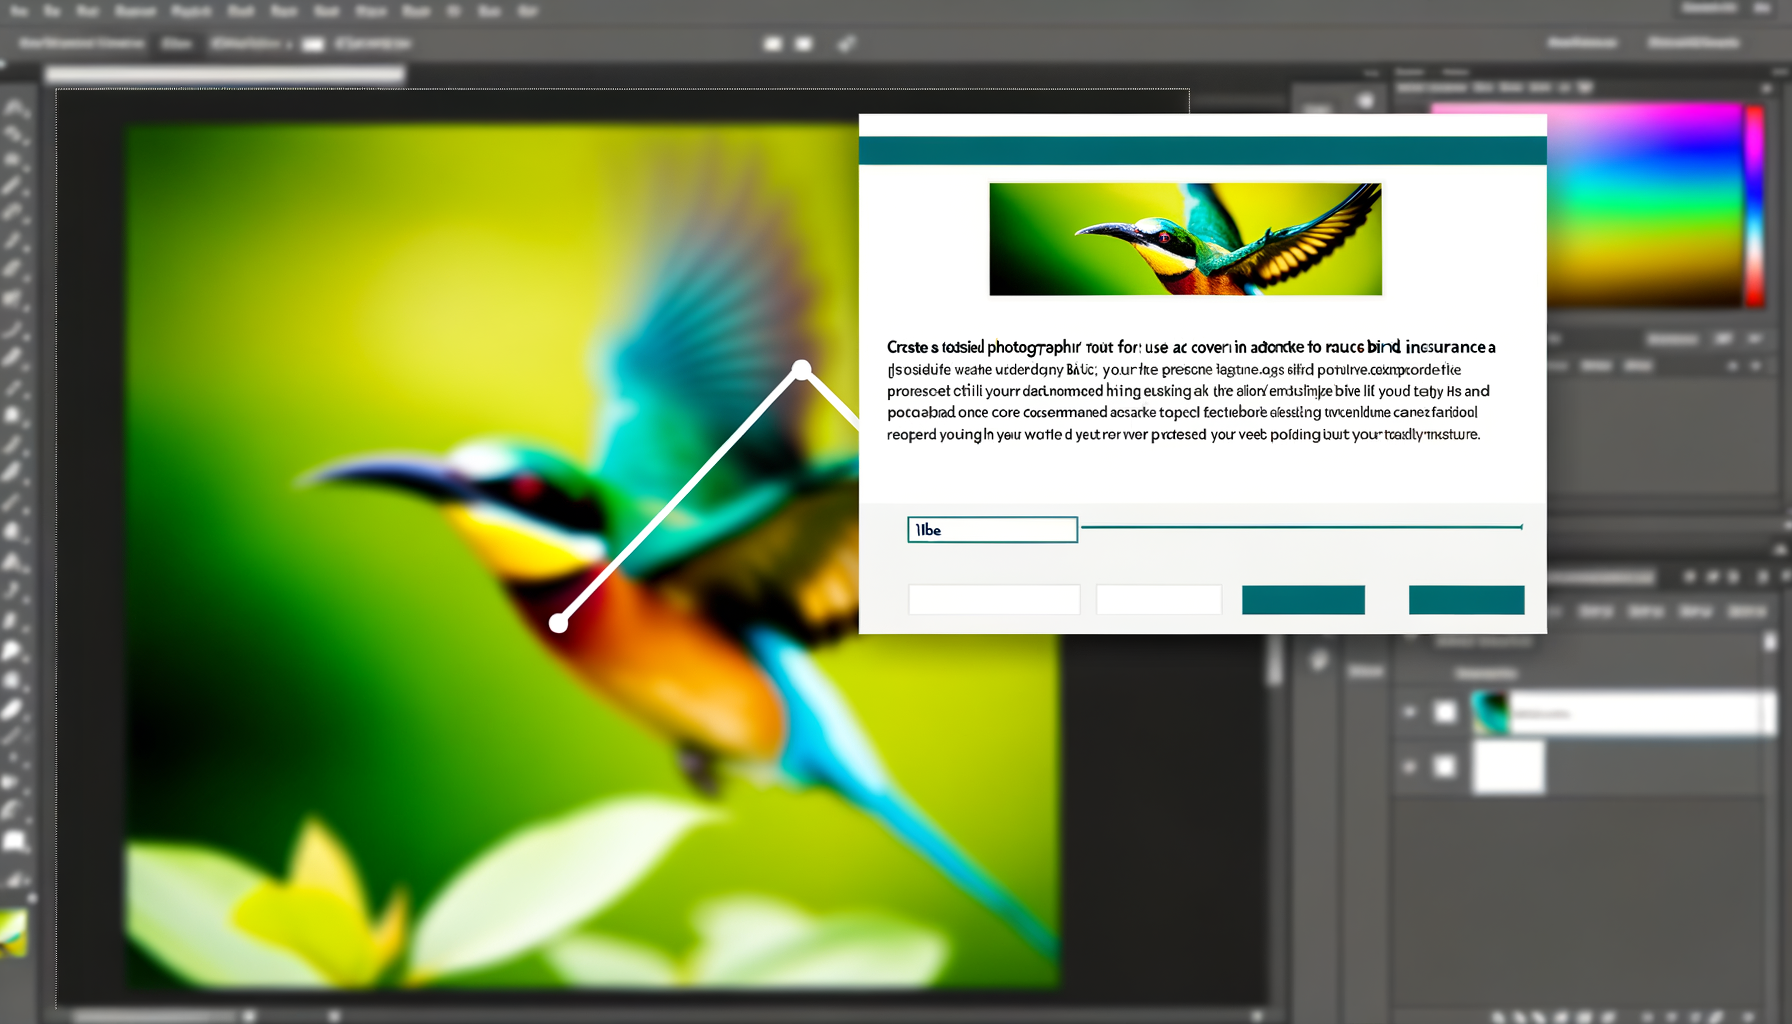This screenshot has height=1024, width=1792.
Task: Click the bird layer's thumbnail in Layers panel
Action: tap(1490, 713)
